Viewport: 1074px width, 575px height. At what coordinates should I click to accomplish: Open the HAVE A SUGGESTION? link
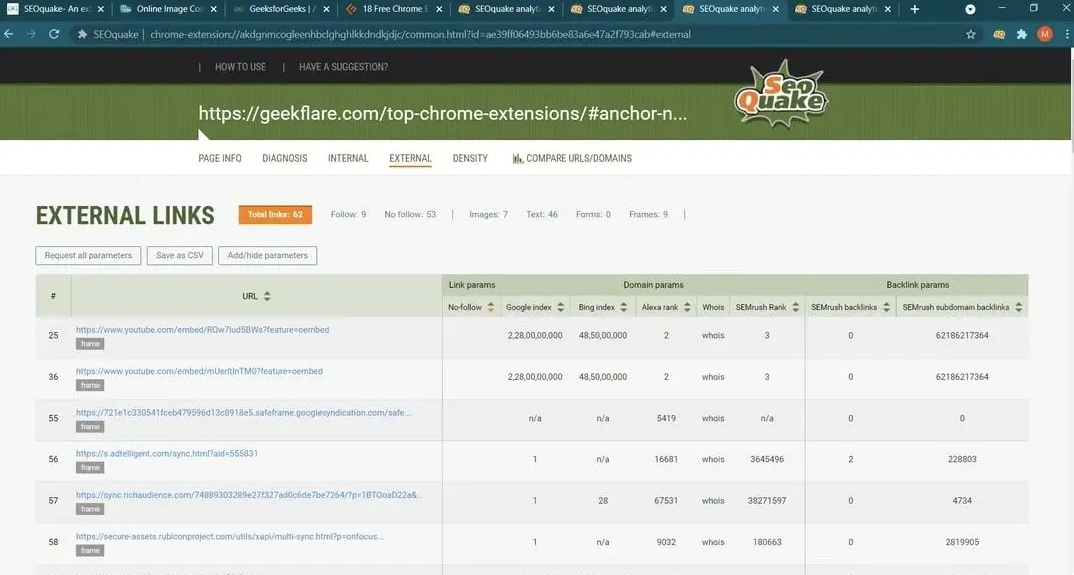(343, 67)
